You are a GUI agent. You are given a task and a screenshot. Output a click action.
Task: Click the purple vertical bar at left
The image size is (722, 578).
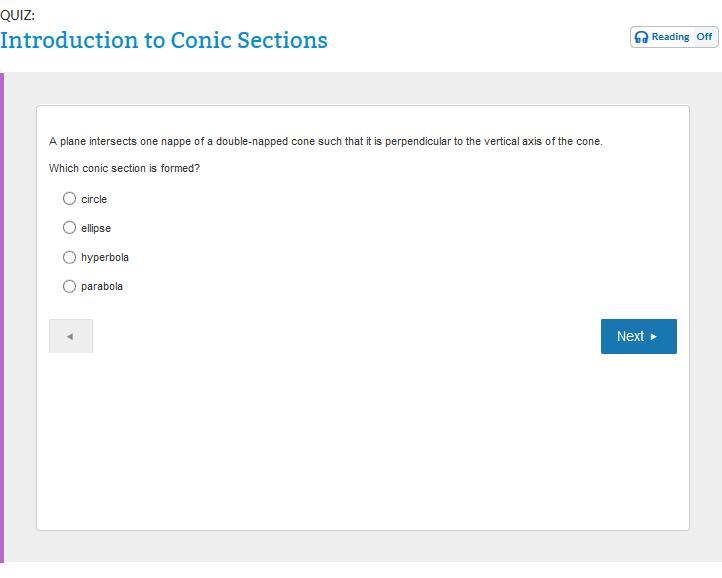click(2, 320)
